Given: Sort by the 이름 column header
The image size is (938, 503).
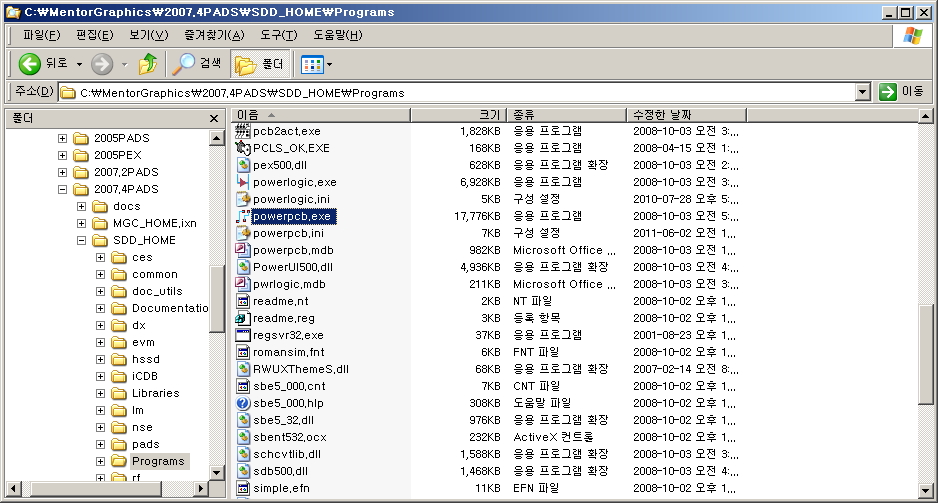Looking at the screenshot, I should [x=321, y=115].
